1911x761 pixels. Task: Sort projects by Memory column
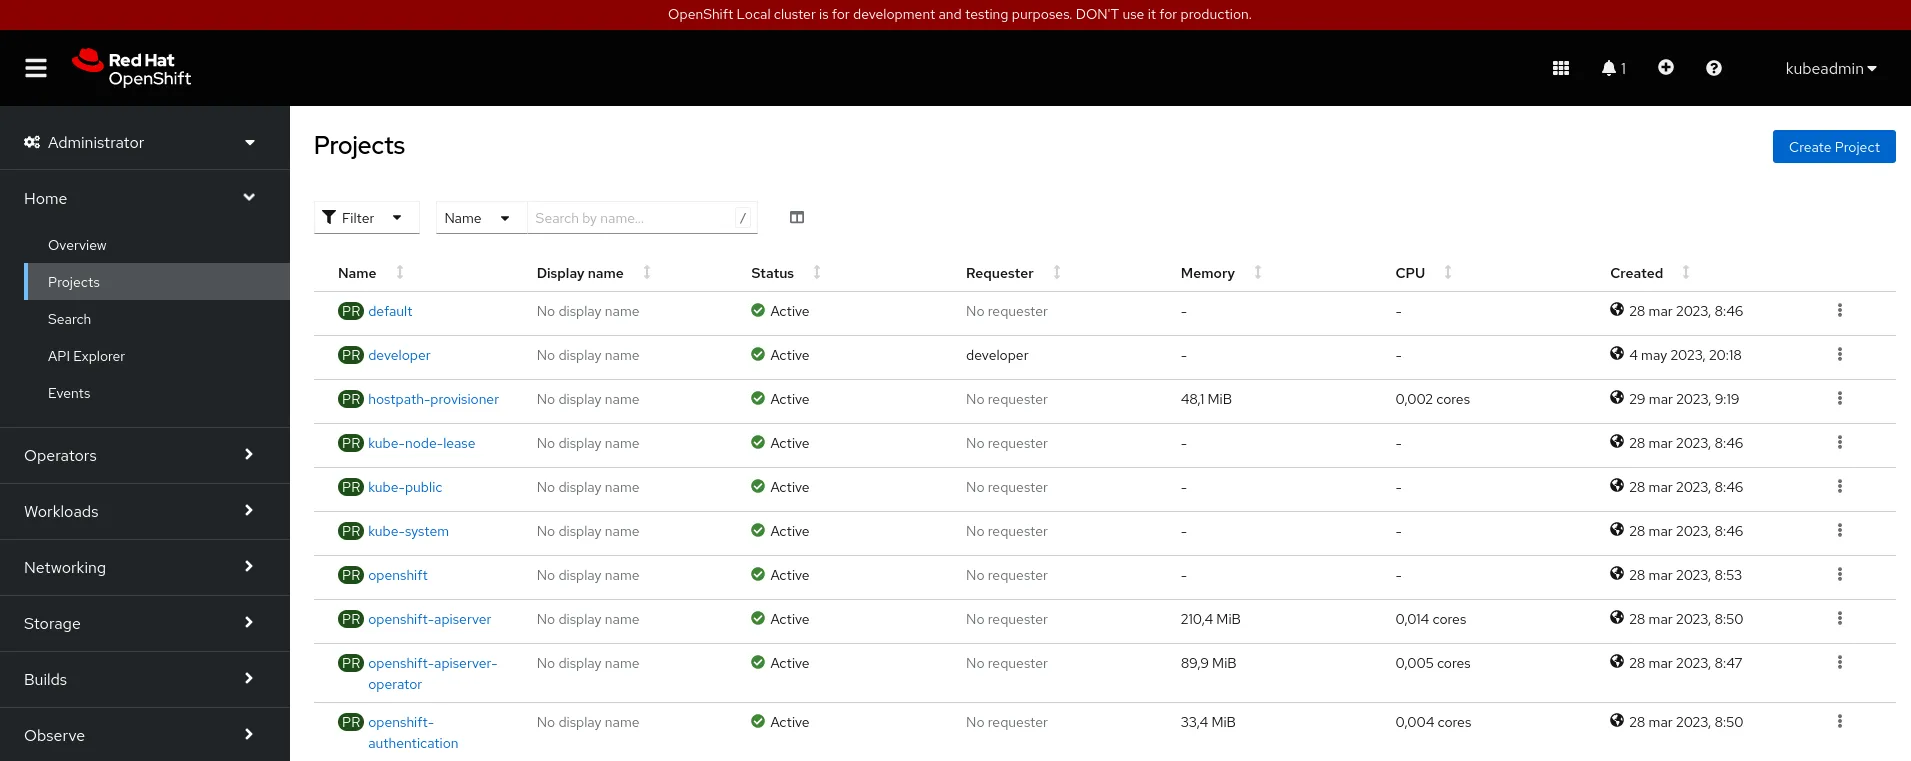pos(1207,273)
